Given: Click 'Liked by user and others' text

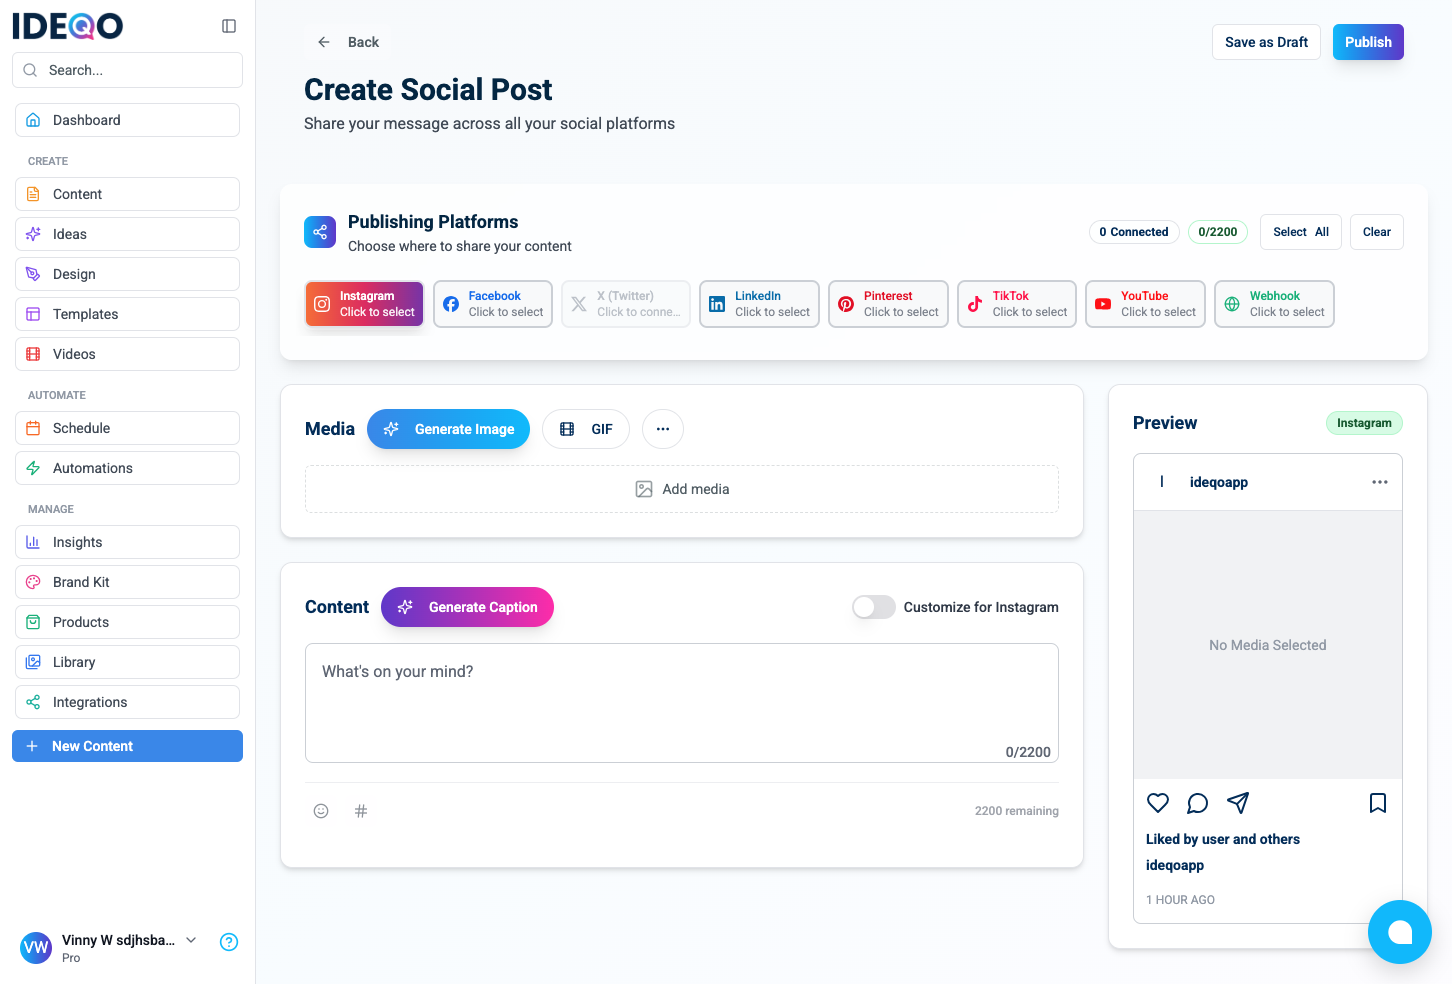Looking at the screenshot, I should (x=1223, y=839).
